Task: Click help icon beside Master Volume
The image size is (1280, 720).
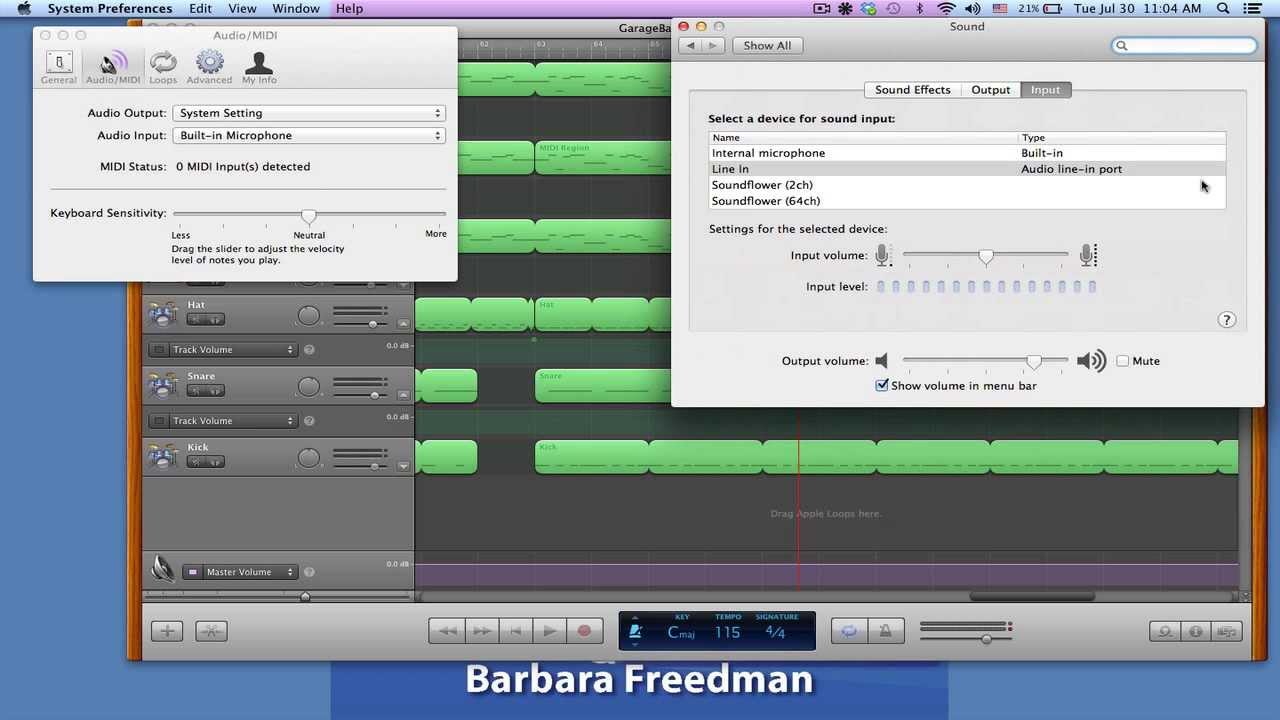Action: [x=309, y=572]
